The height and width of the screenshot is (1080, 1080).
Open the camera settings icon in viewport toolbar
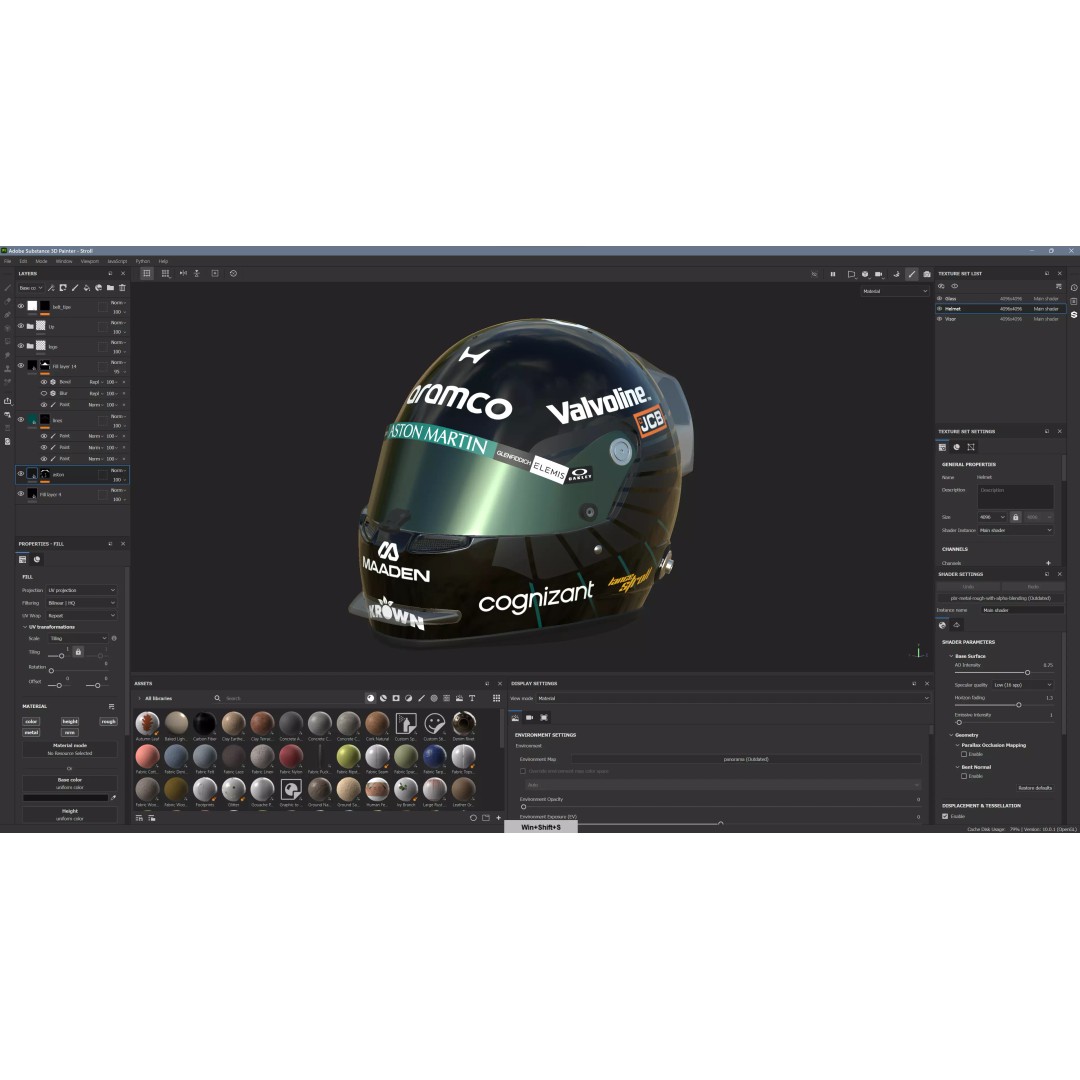(x=878, y=274)
